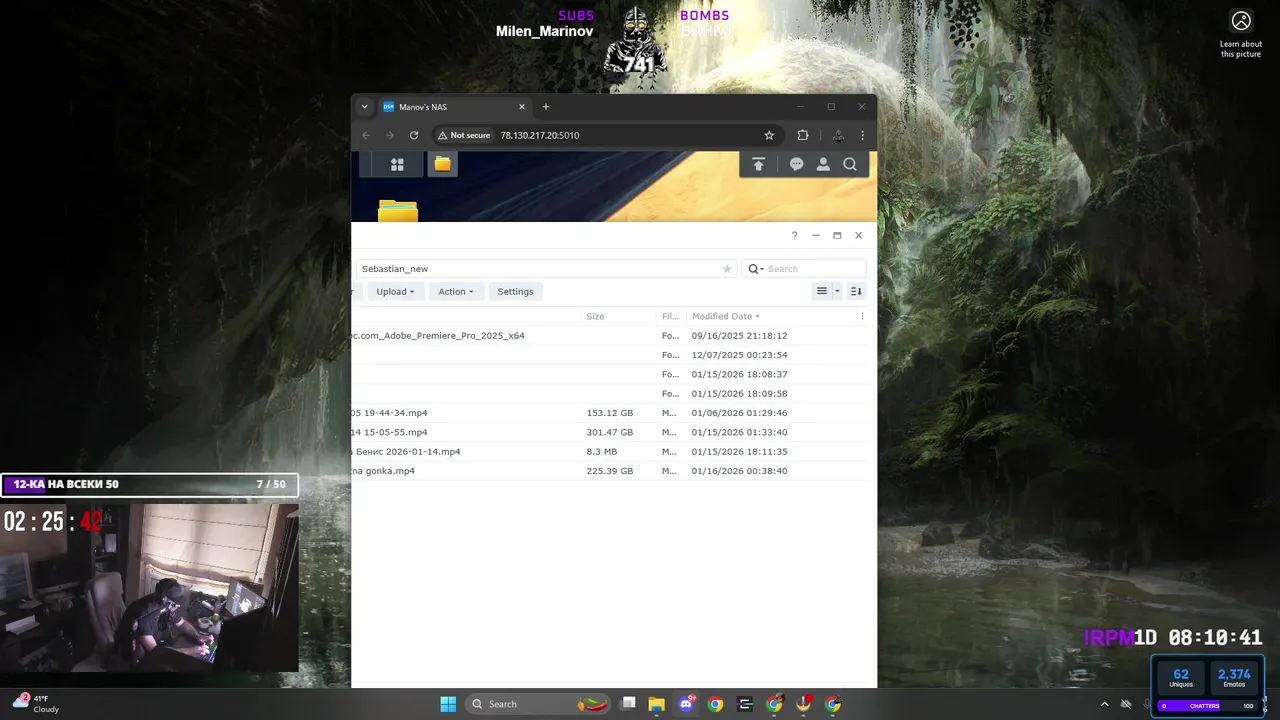Open File Station help question mark
Image resolution: width=1280 pixels, height=720 pixels.
[794, 236]
